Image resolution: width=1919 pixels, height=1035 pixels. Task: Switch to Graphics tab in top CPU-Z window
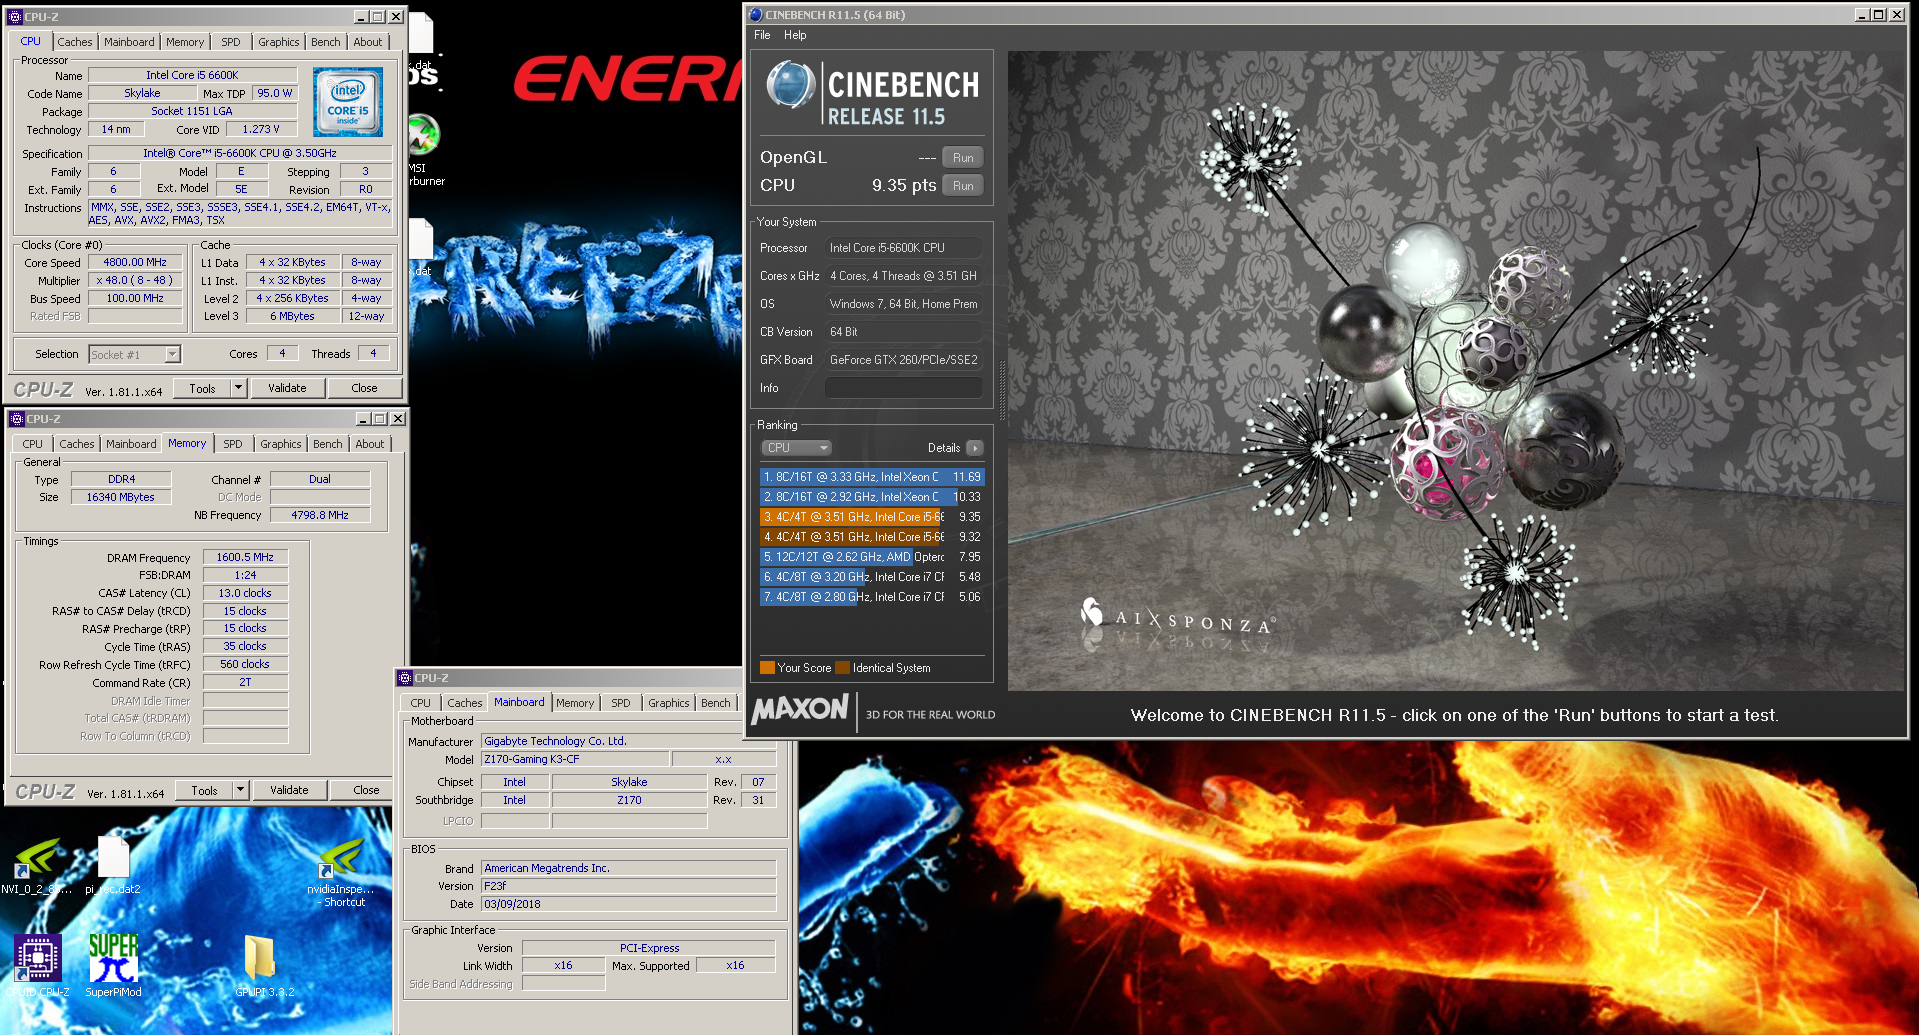point(278,42)
